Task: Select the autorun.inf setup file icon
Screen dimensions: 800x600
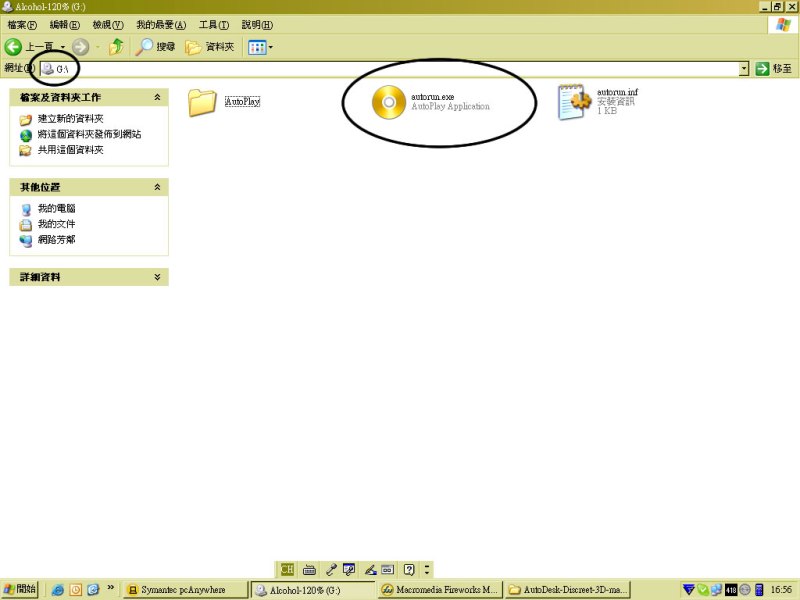Action: tap(574, 102)
